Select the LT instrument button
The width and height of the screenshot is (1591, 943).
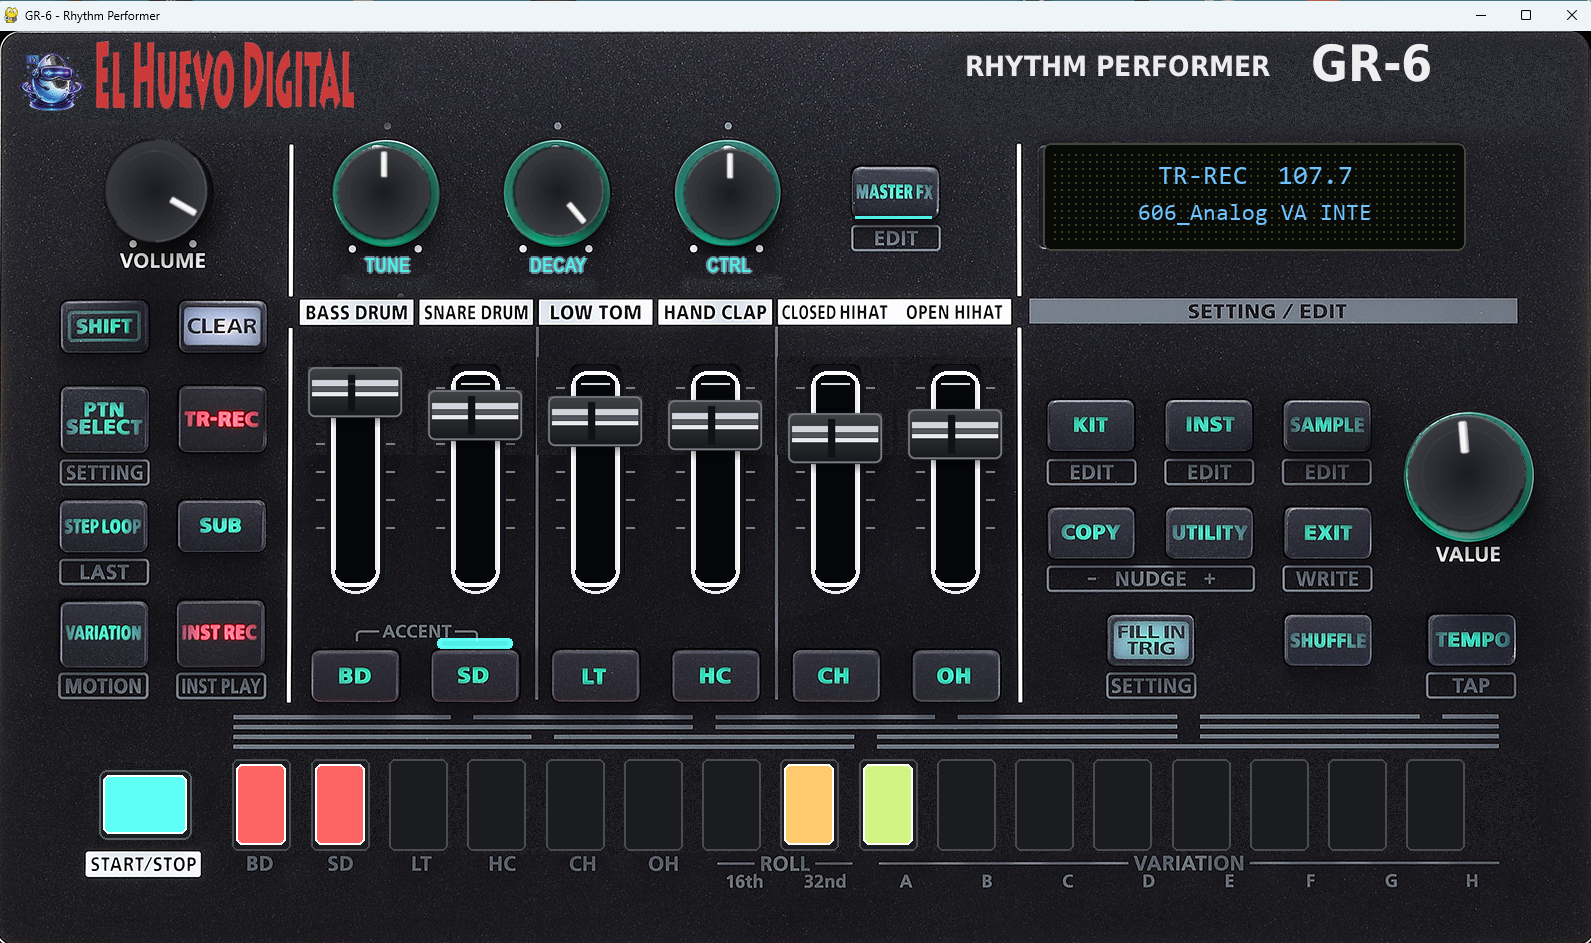click(595, 676)
